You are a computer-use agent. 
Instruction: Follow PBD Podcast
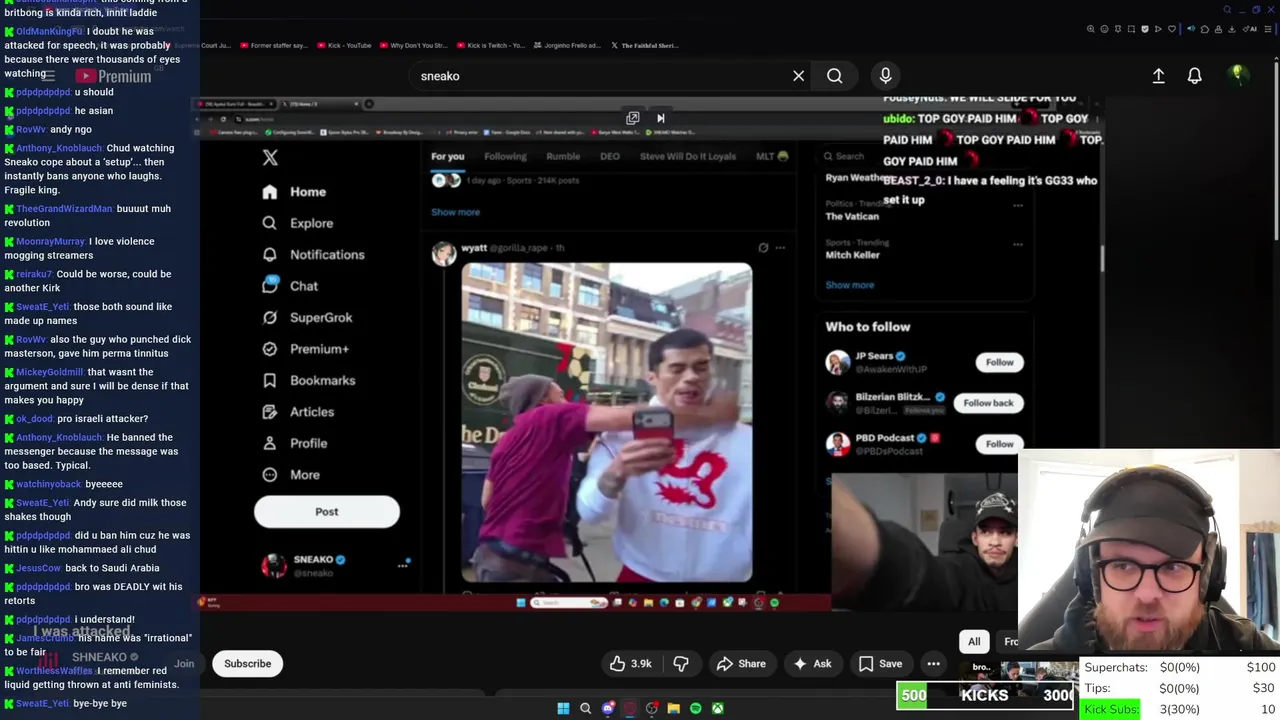coord(999,444)
